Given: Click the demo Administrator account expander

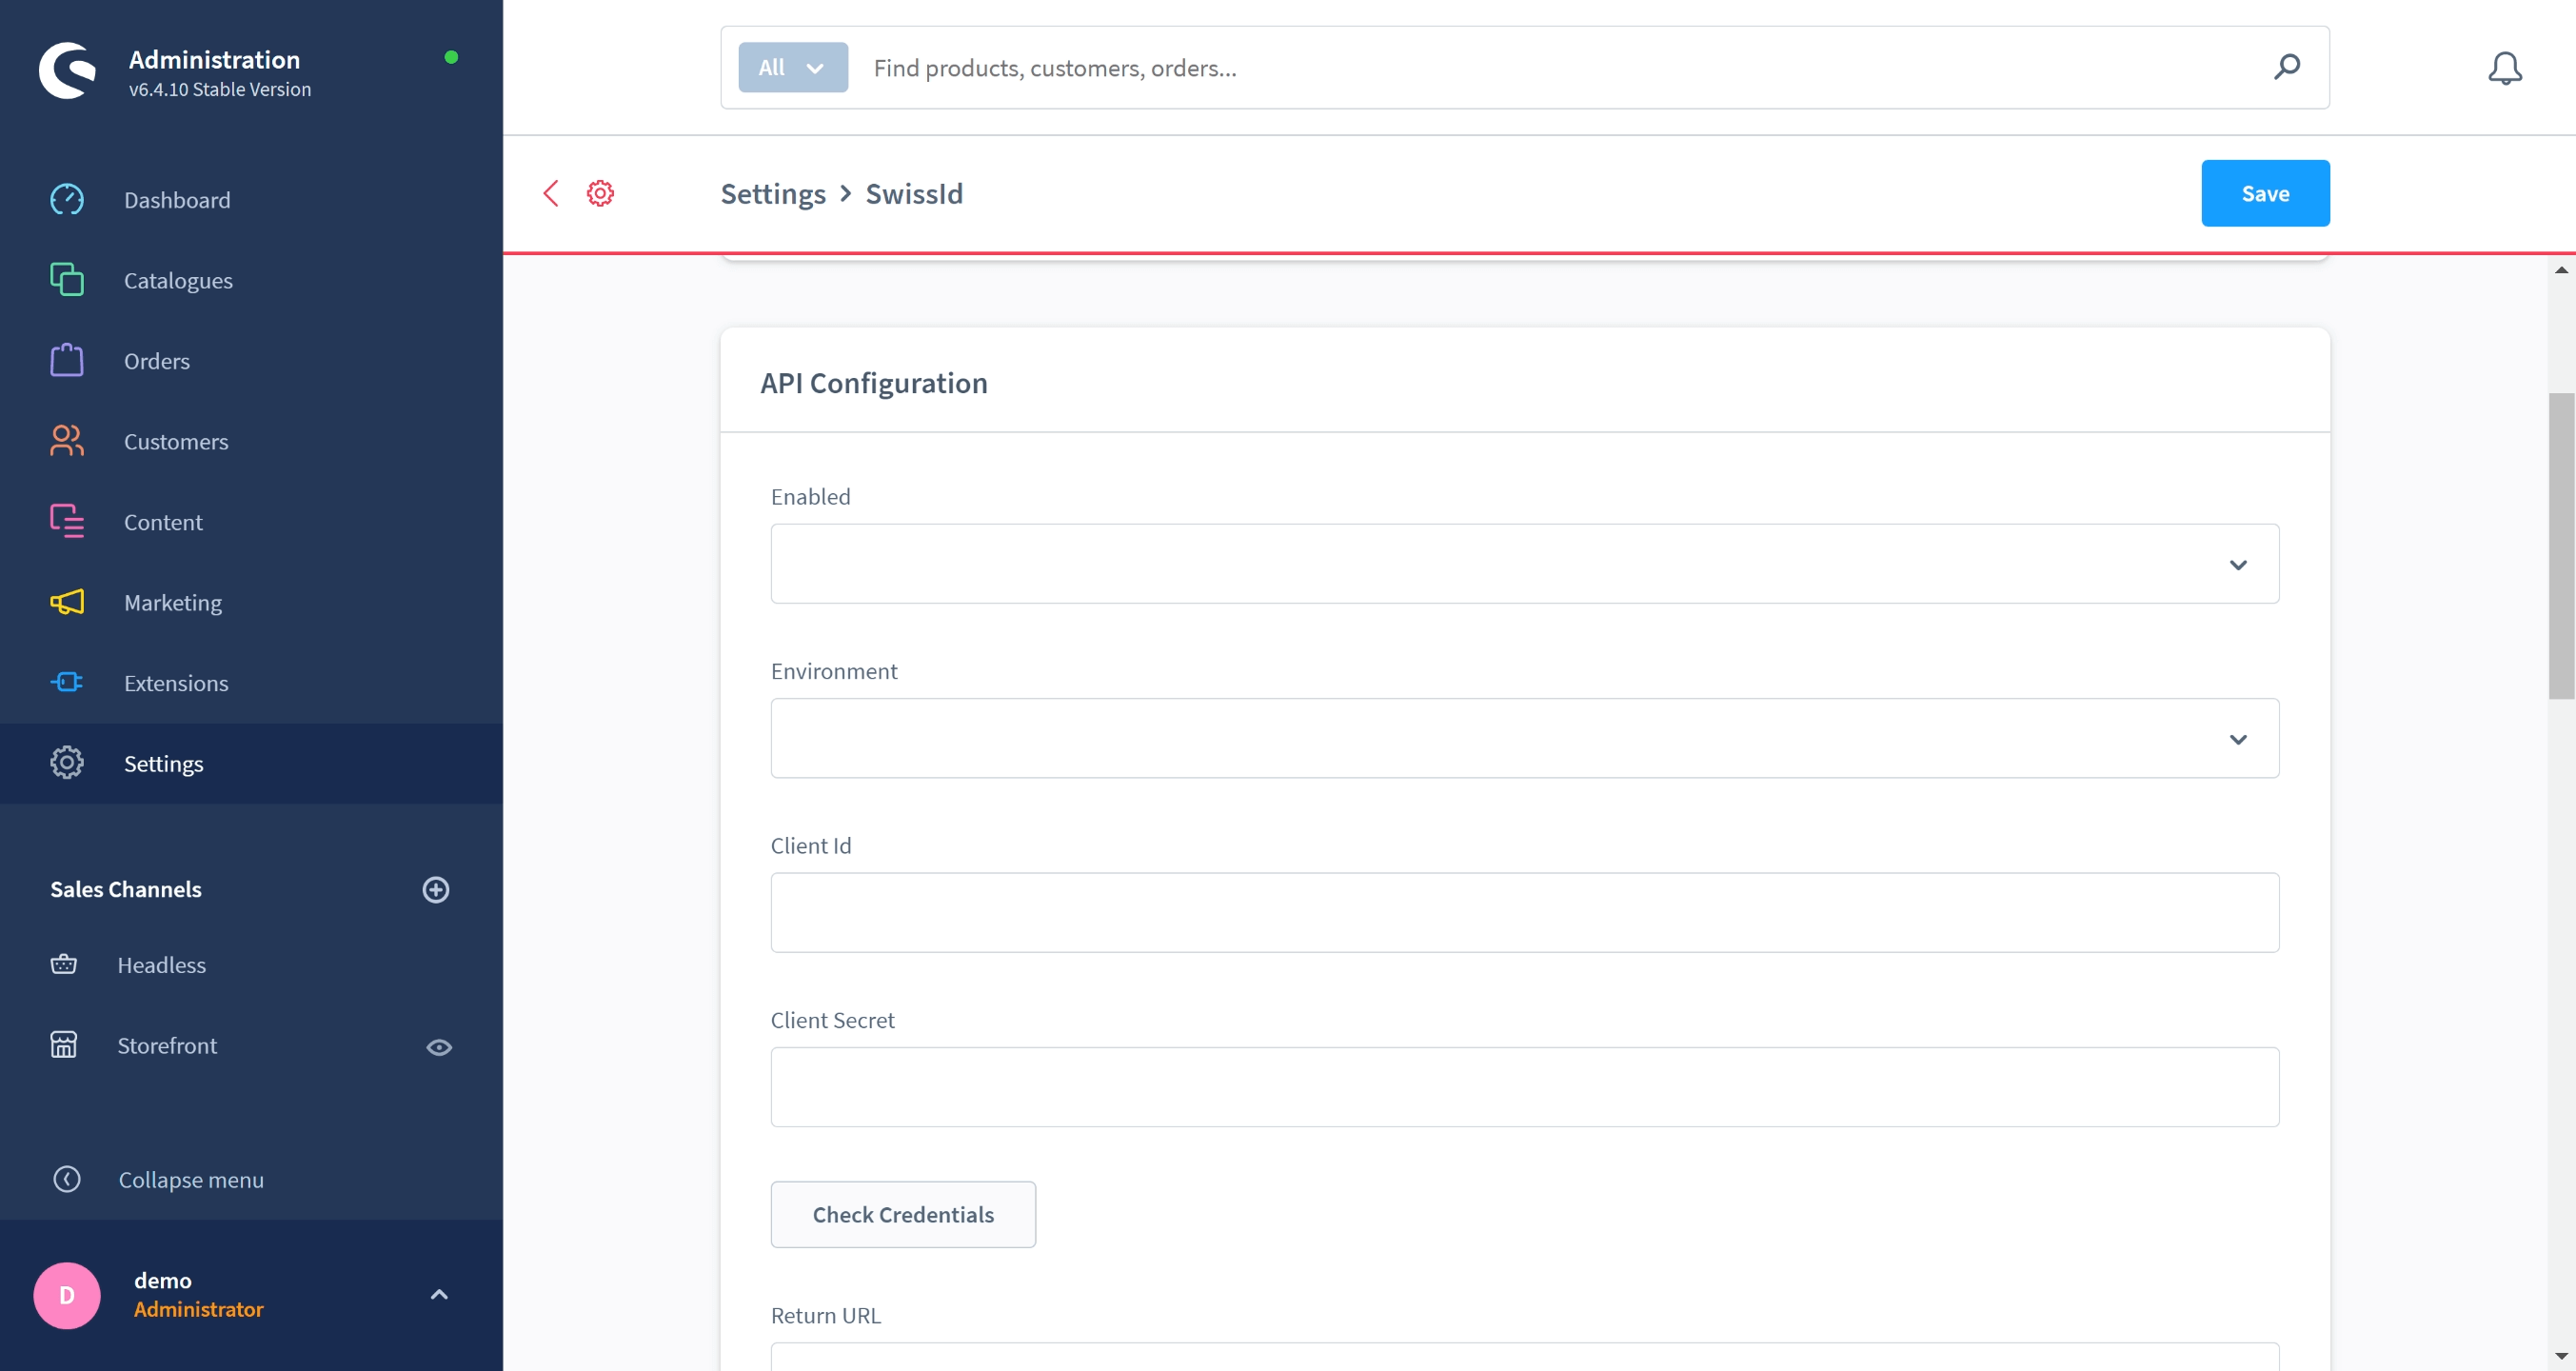Looking at the screenshot, I should [440, 1295].
